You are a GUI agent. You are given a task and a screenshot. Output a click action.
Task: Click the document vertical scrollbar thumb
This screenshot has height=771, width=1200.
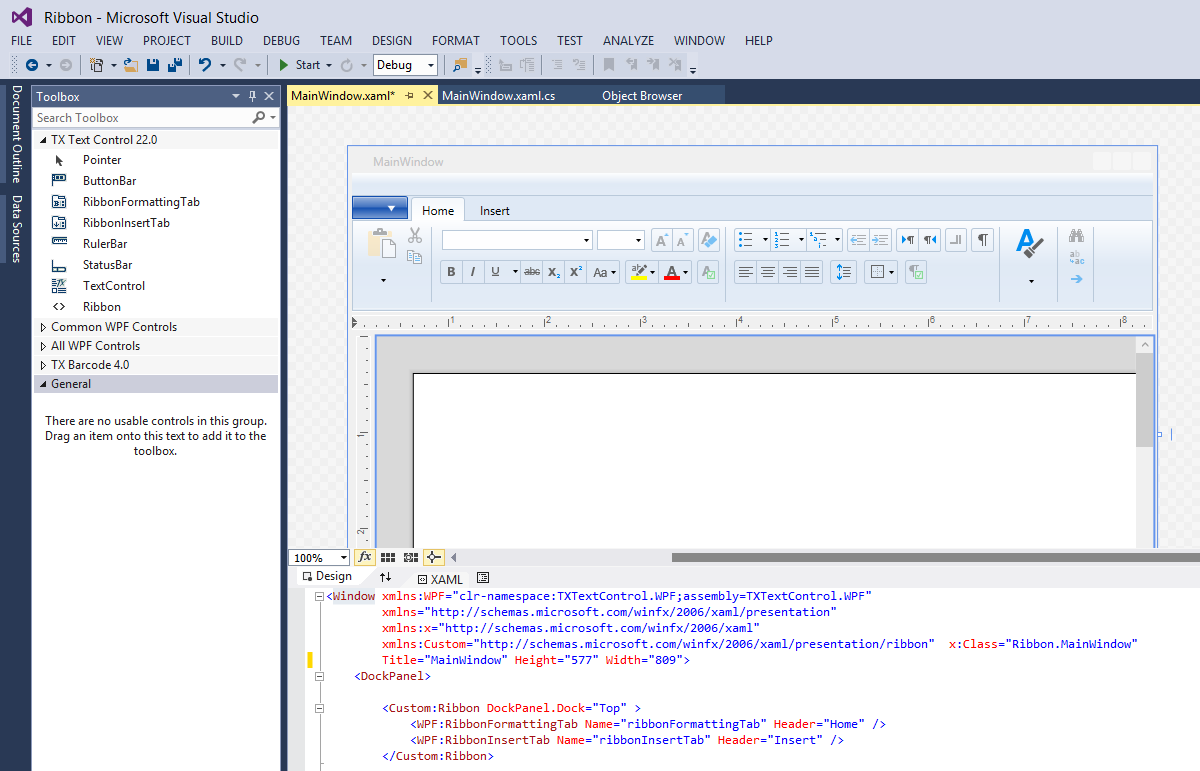(1145, 400)
